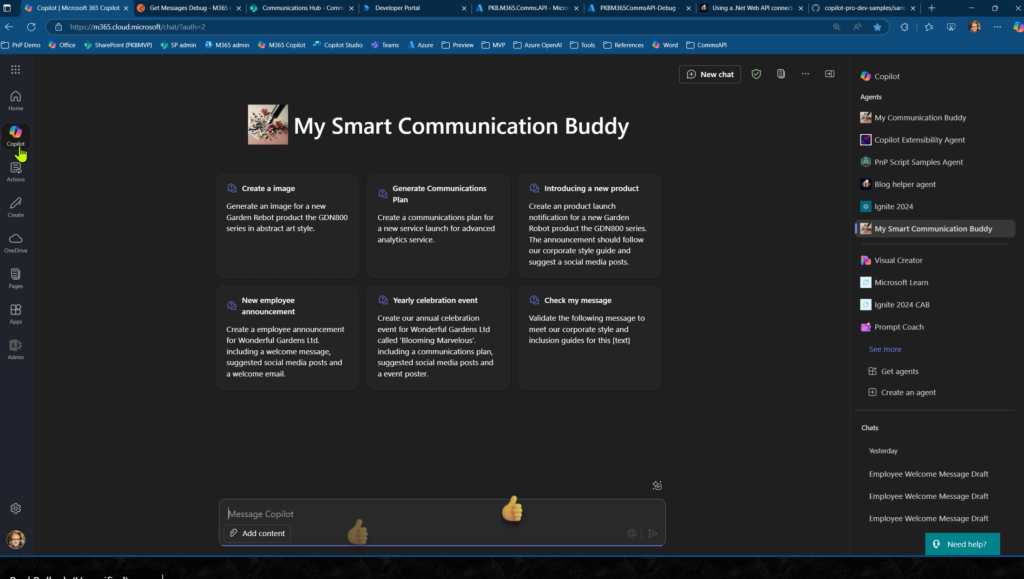Open the notebook icon beside the shield
The width and height of the screenshot is (1024, 579).
point(780,74)
